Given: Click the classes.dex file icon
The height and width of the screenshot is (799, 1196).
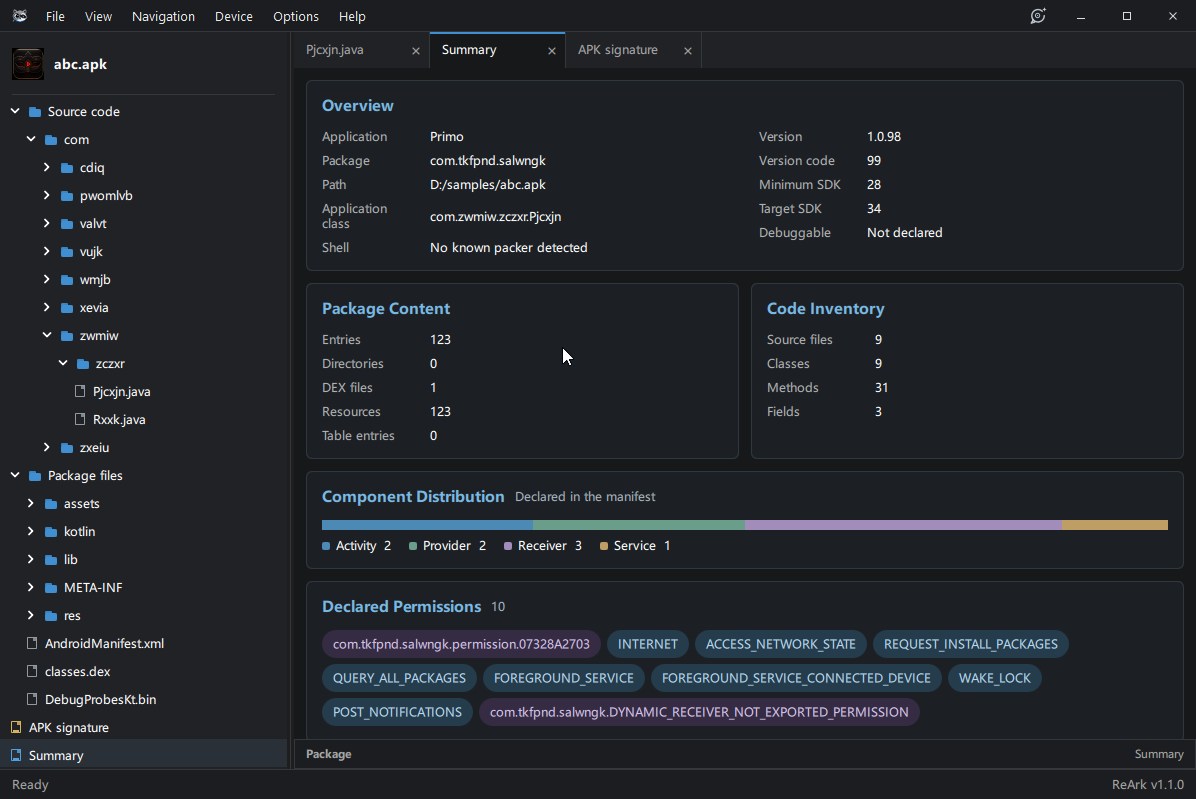Looking at the screenshot, I should 32,672.
